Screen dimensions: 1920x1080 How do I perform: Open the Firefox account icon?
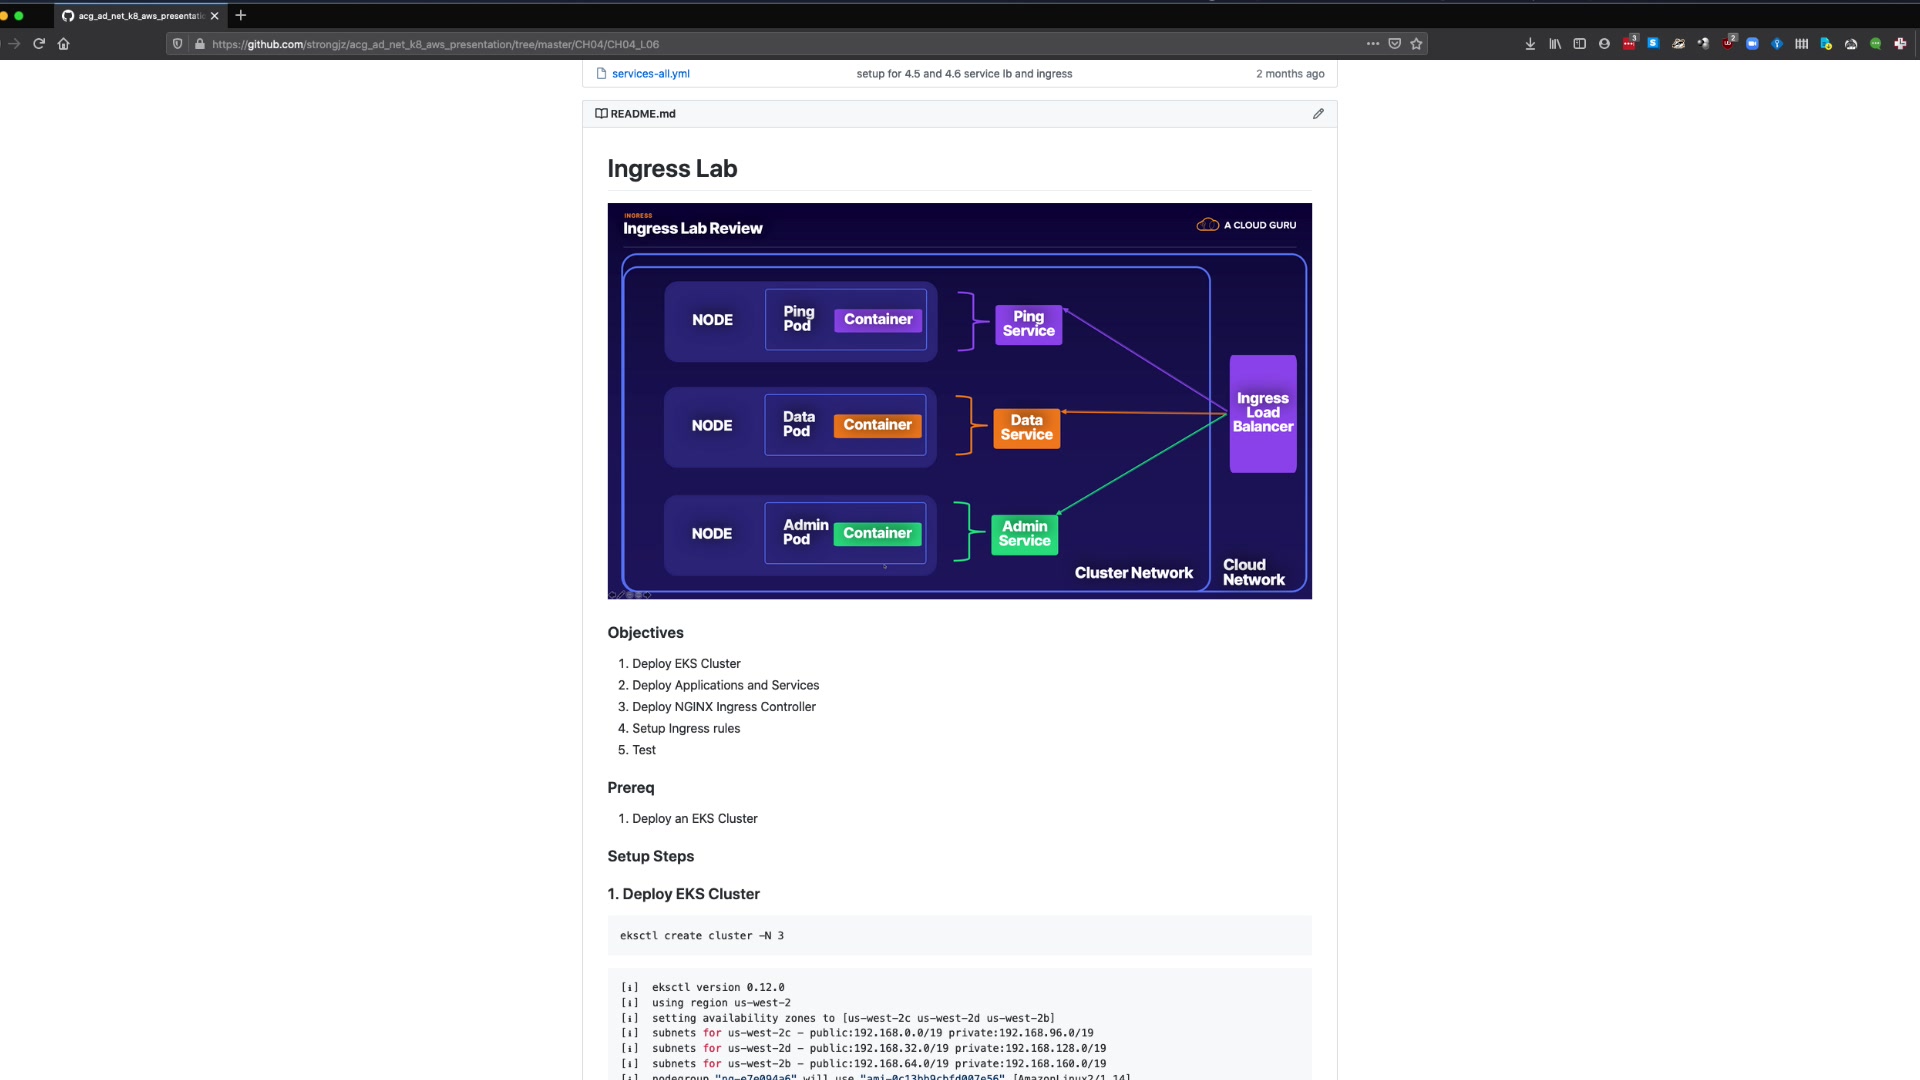coord(1604,44)
